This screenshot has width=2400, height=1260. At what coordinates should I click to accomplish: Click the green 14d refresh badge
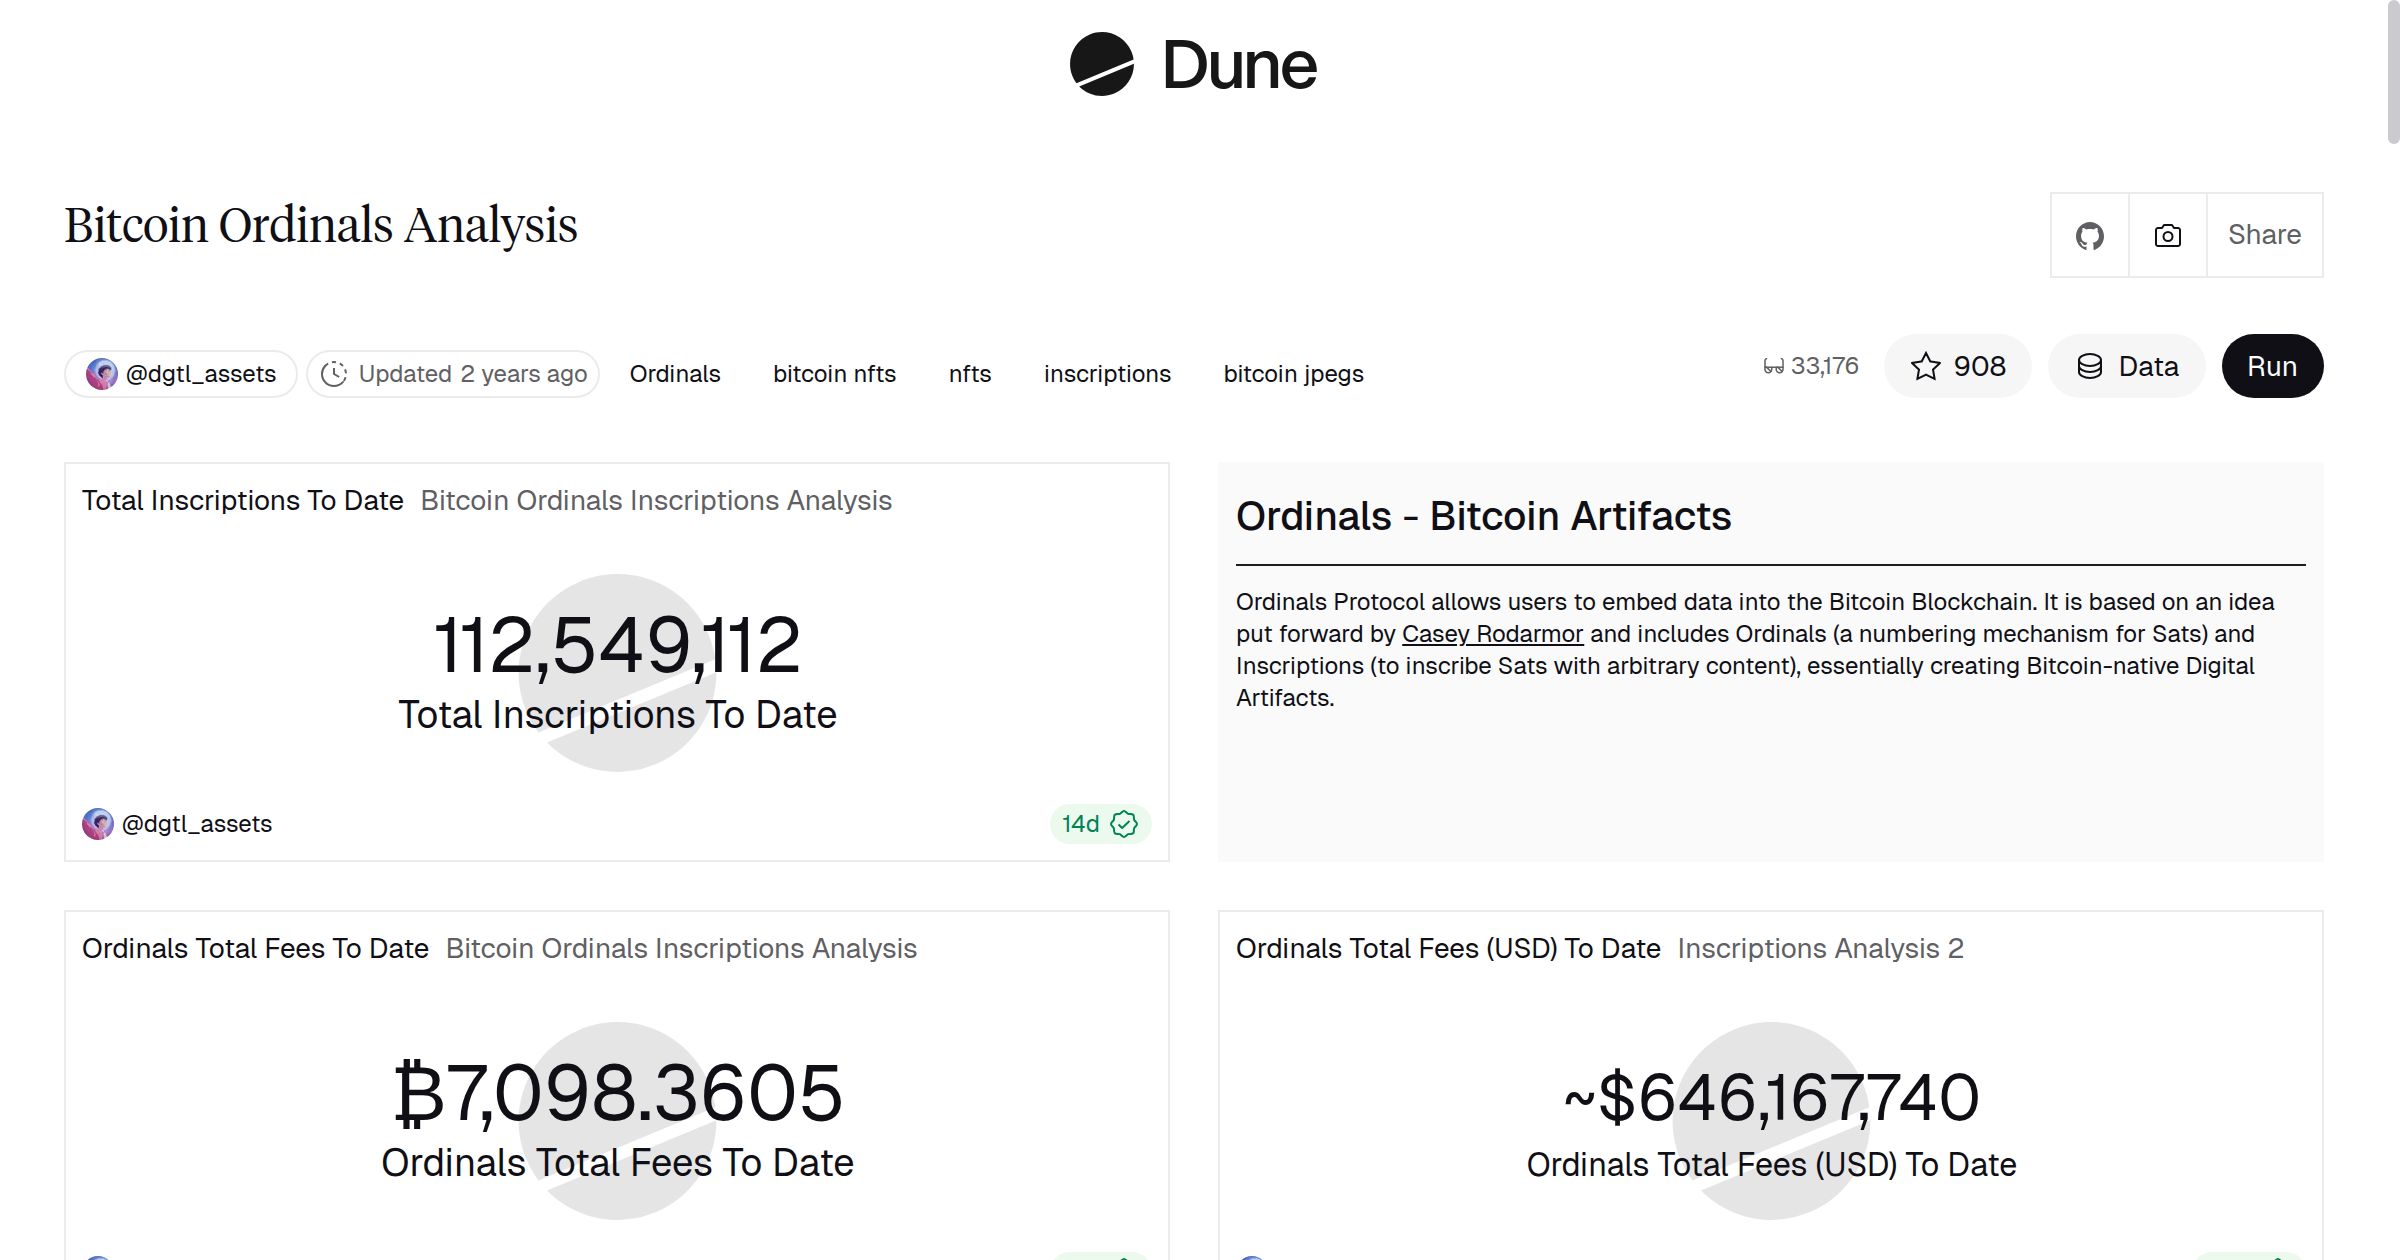pos(1100,824)
